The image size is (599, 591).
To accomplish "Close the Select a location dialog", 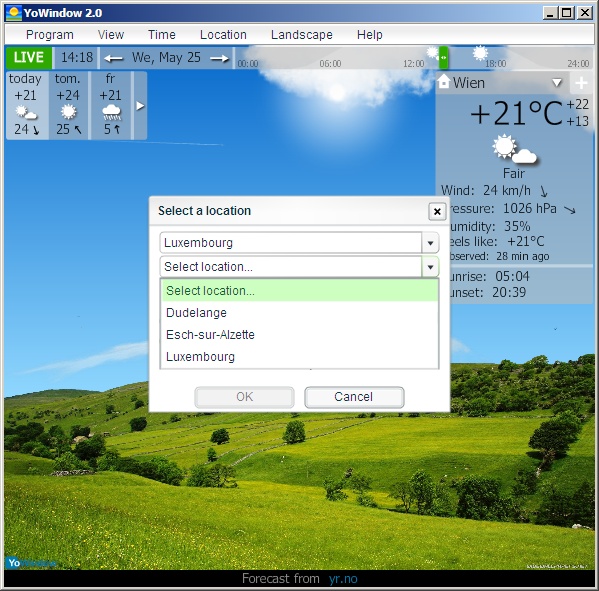I will [437, 211].
